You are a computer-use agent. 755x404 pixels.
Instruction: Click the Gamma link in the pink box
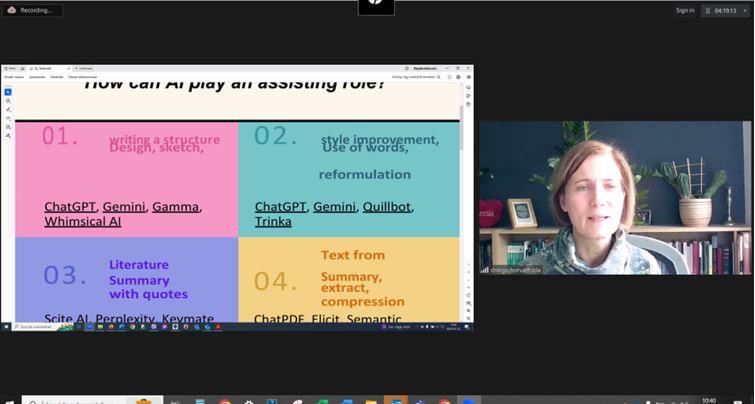pyautogui.click(x=175, y=207)
